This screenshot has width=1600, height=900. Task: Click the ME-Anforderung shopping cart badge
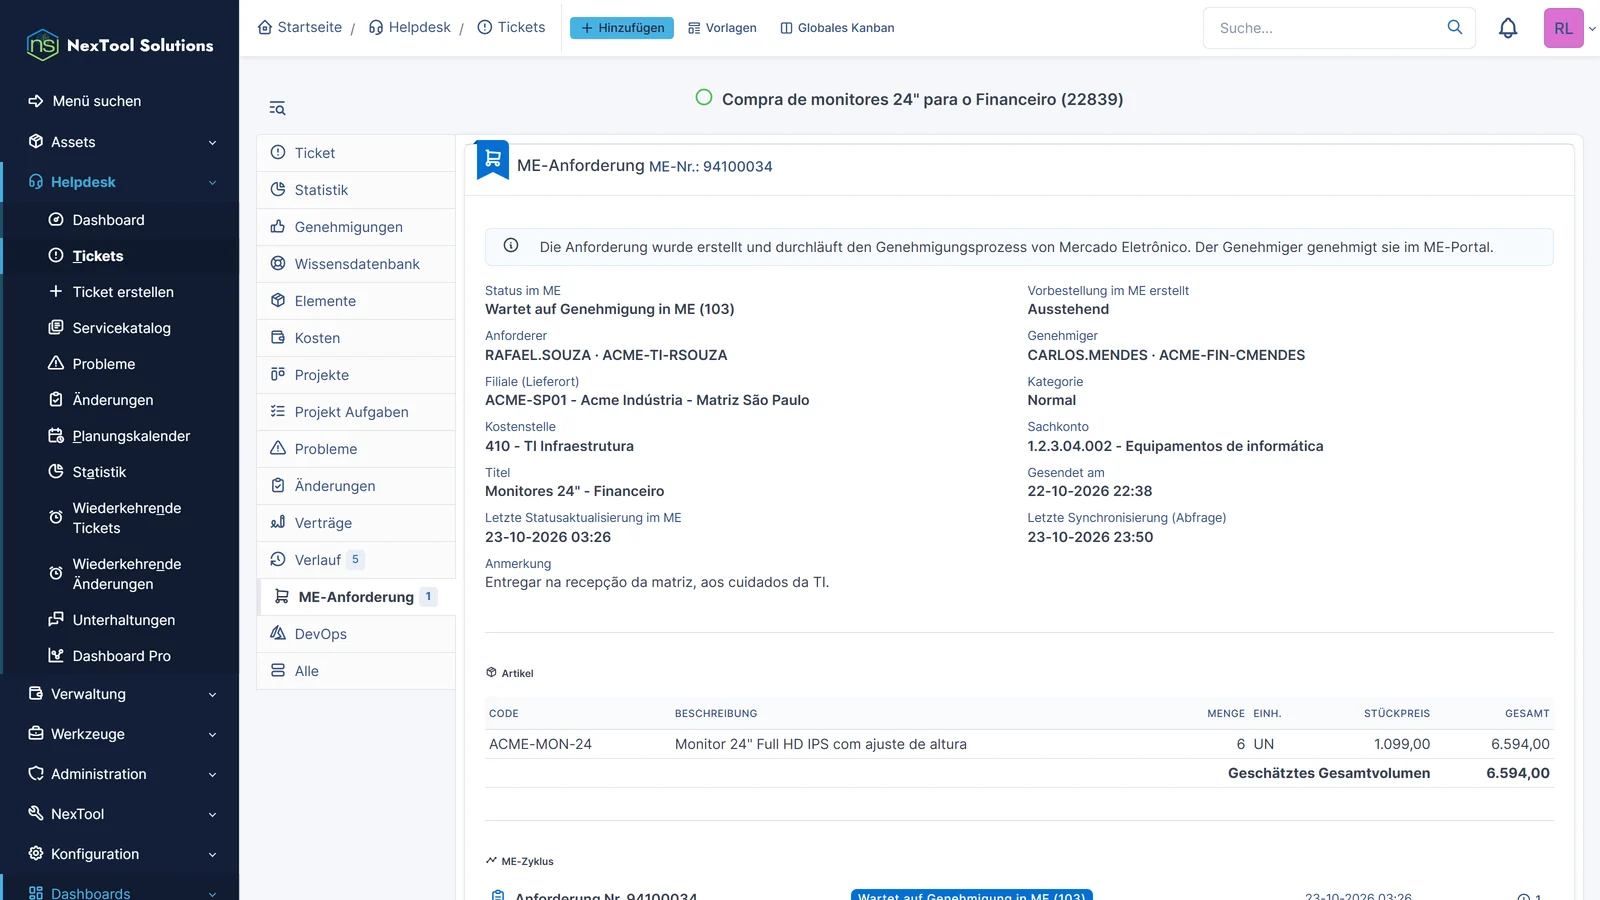493,160
